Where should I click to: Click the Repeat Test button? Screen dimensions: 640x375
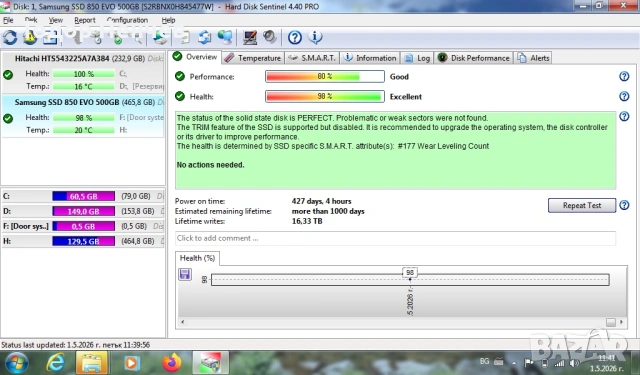tap(582, 205)
